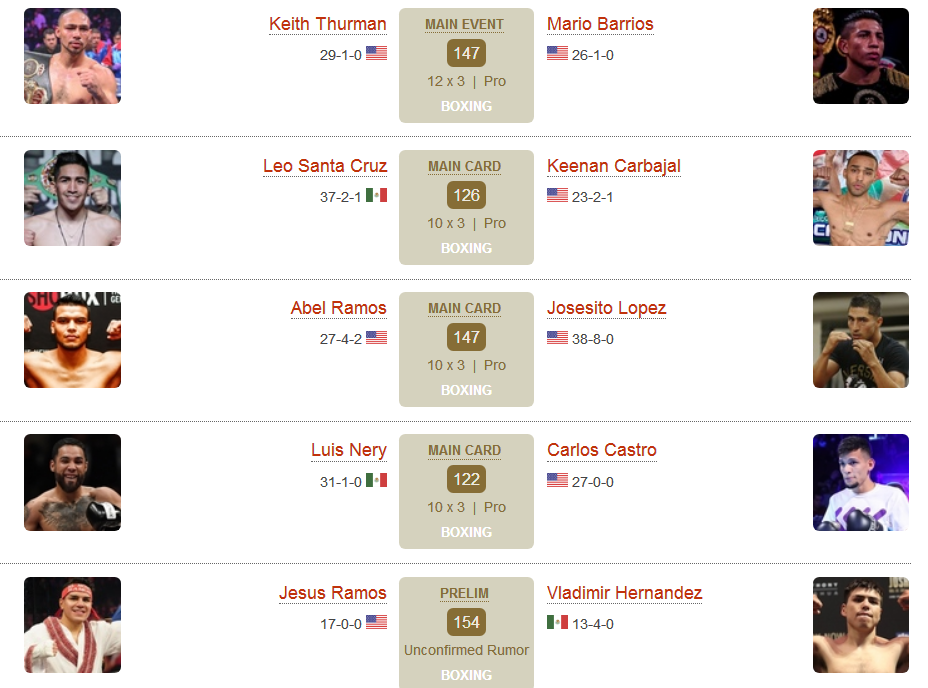Click Mexico flag beside Luis Nery record
This screenshot has width=928, height=688.
point(376,480)
